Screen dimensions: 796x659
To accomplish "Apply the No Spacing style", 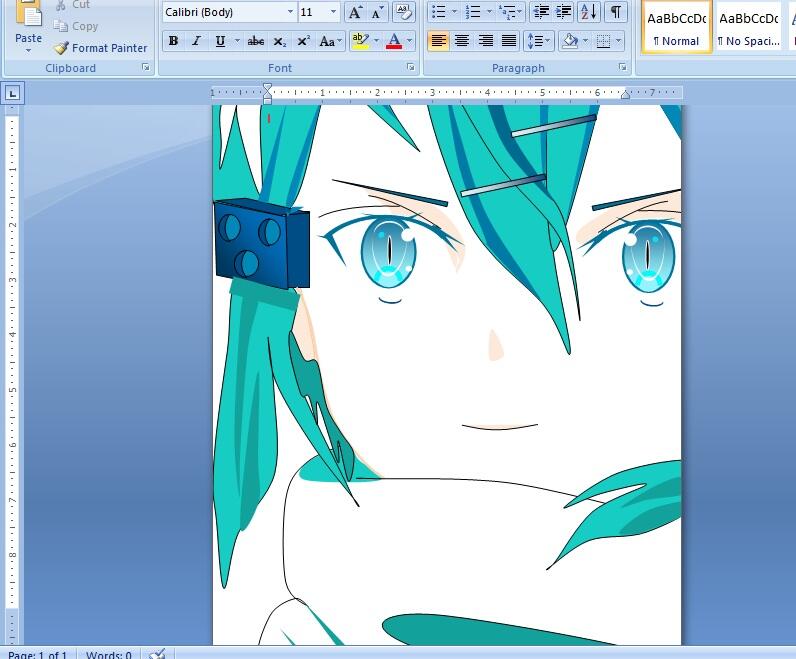I will click(748, 26).
